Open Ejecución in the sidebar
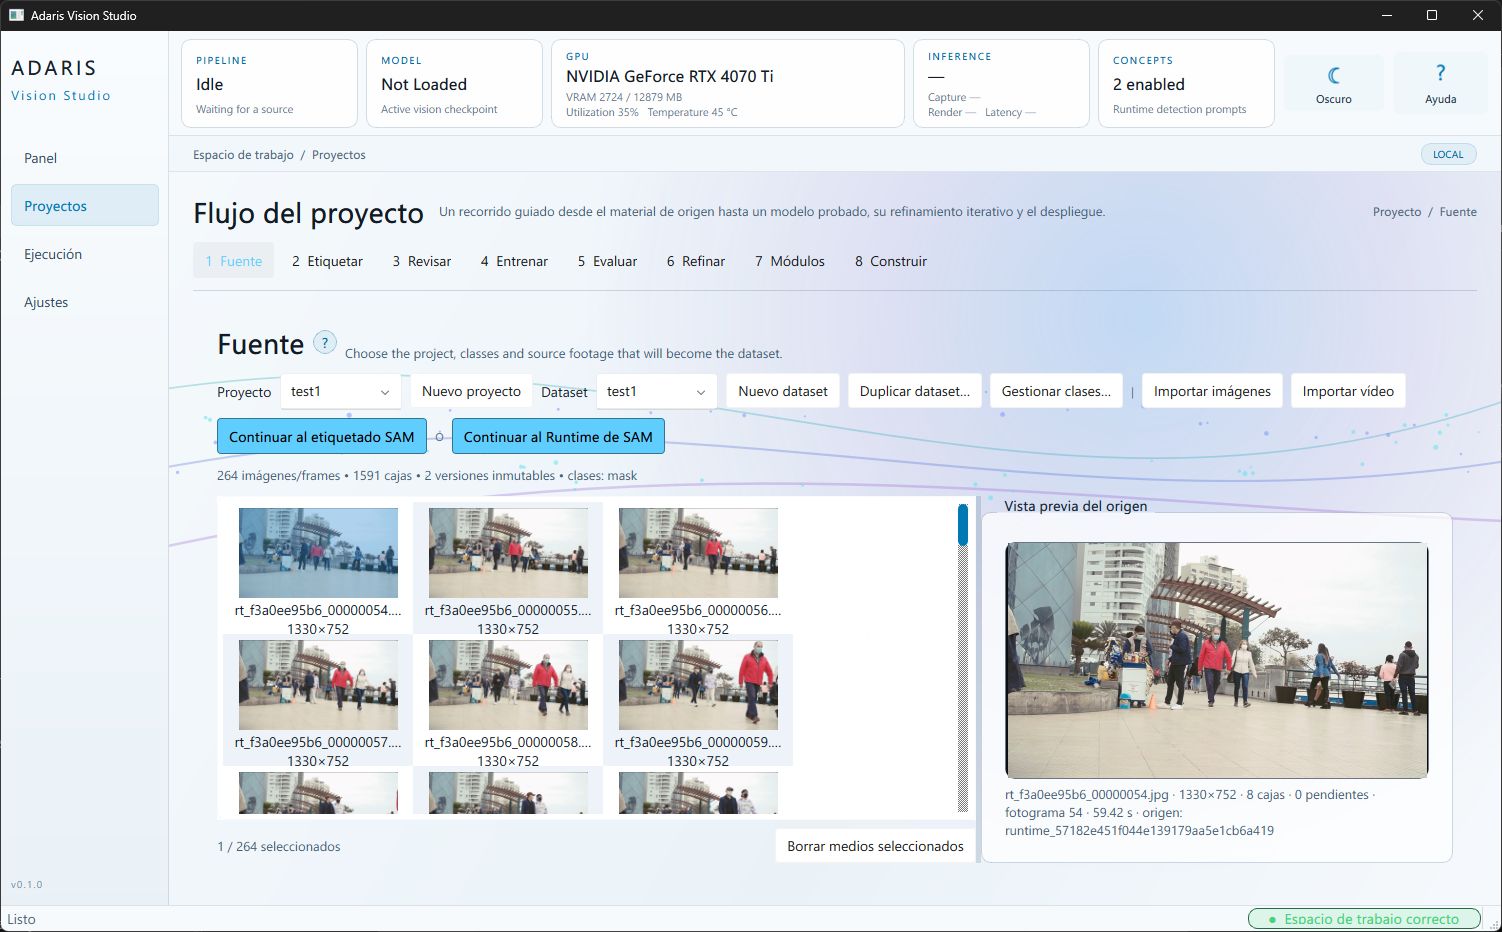The image size is (1502, 932). tap(85, 254)
